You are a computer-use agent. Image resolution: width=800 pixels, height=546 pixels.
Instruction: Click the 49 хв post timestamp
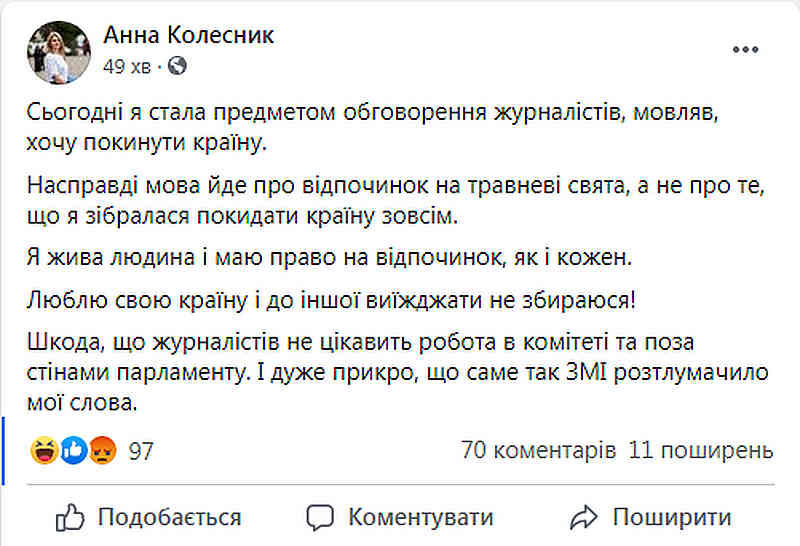[x=127, y=66]
